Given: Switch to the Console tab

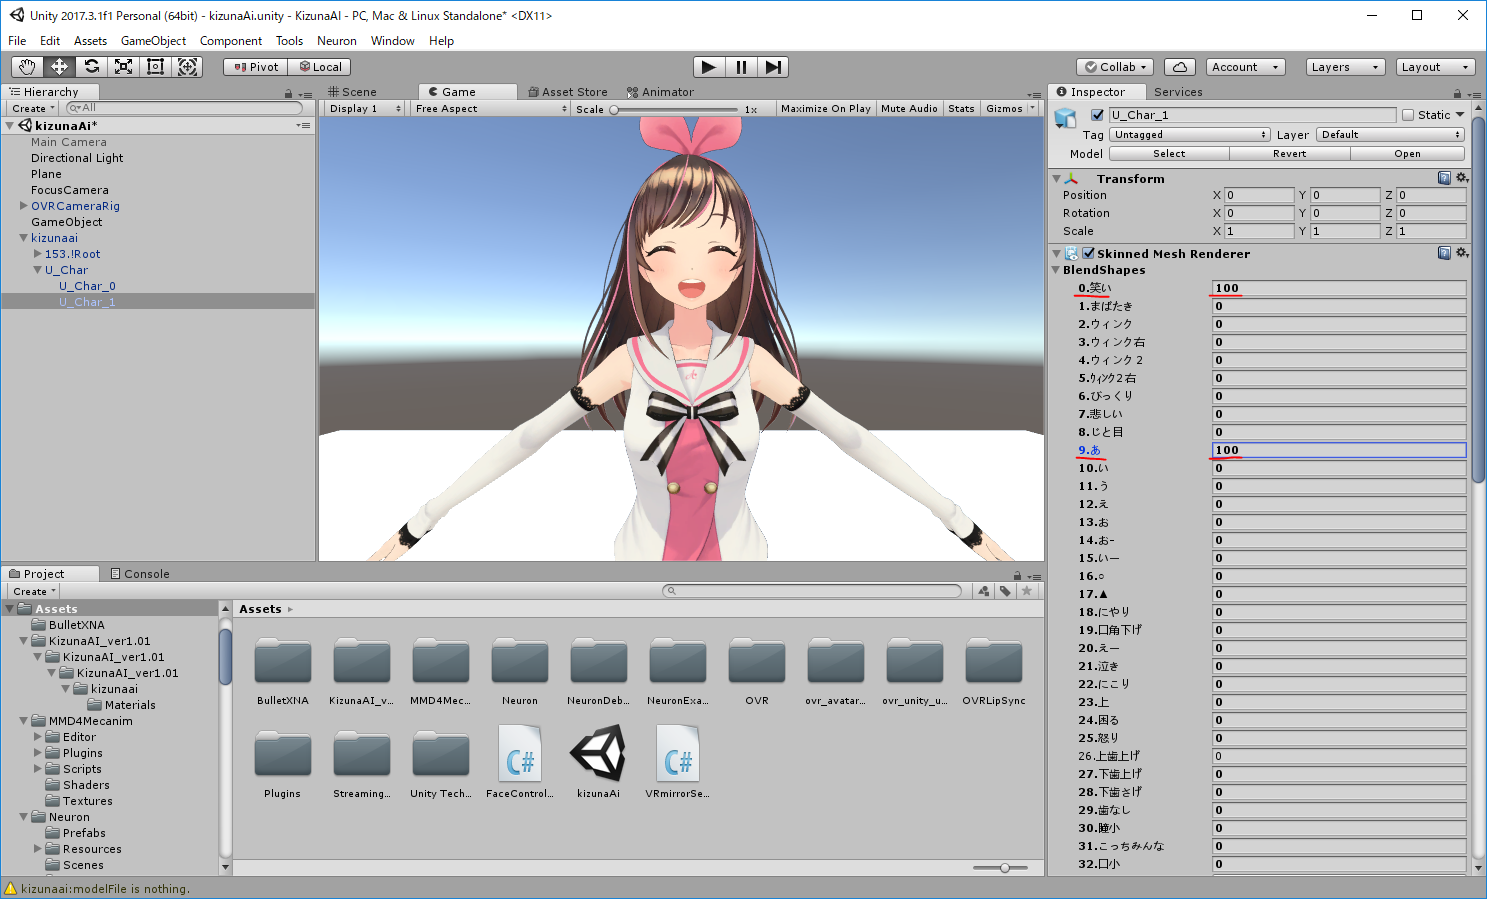Looking at the screenshot, I should (140, 574).
